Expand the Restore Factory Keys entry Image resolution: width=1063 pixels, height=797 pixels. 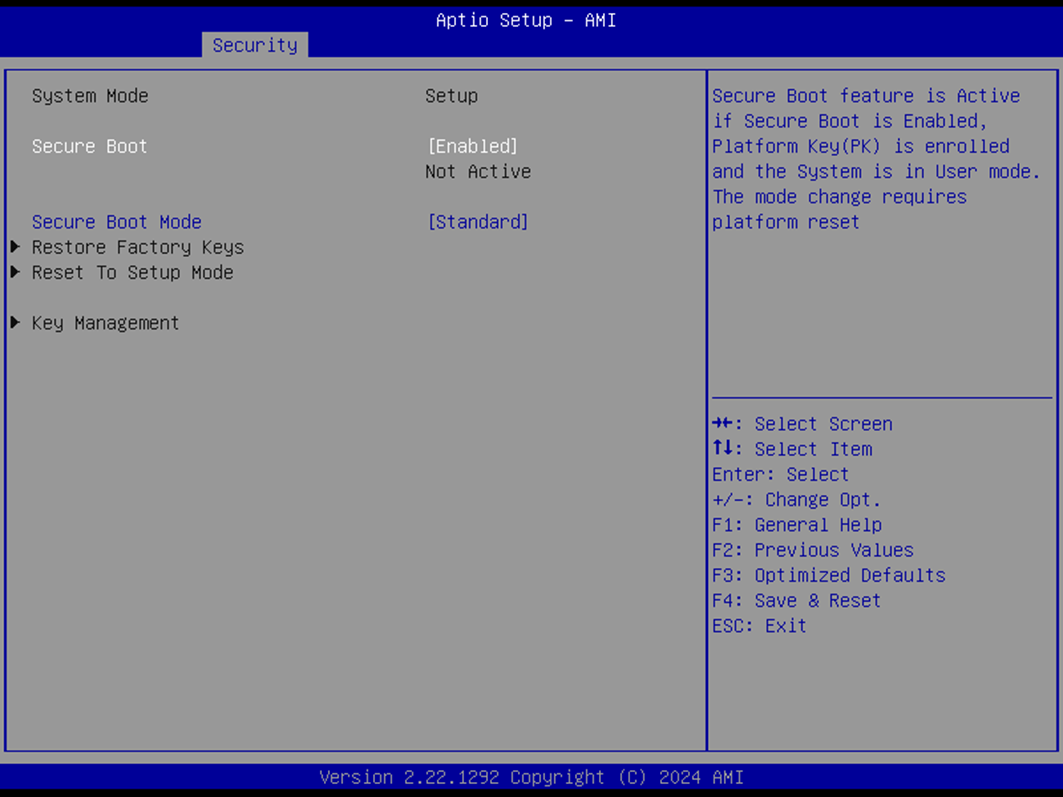click(x=137, y=247)
